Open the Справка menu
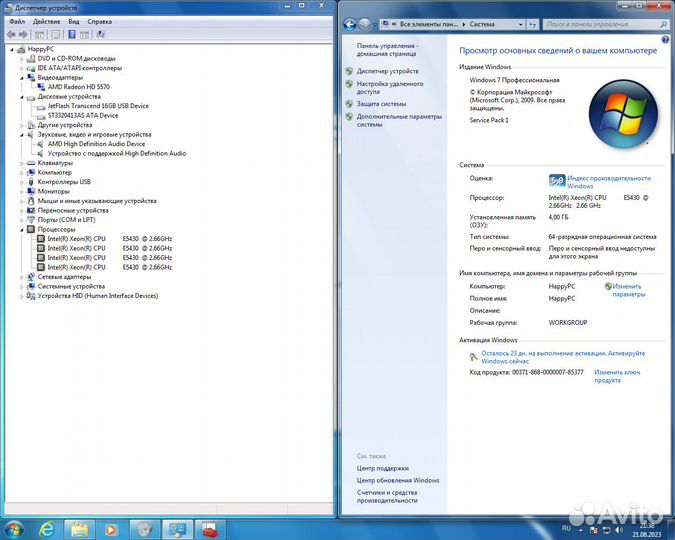 click(99, 22)
